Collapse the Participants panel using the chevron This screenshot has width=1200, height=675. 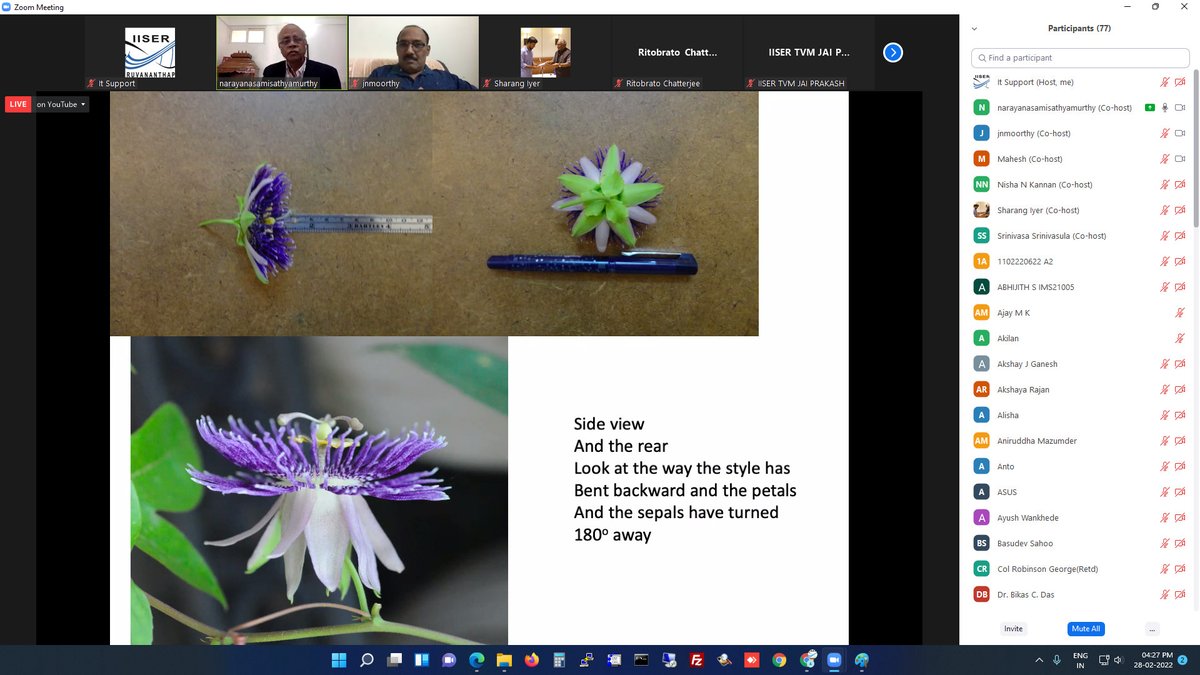click(972, 28)
